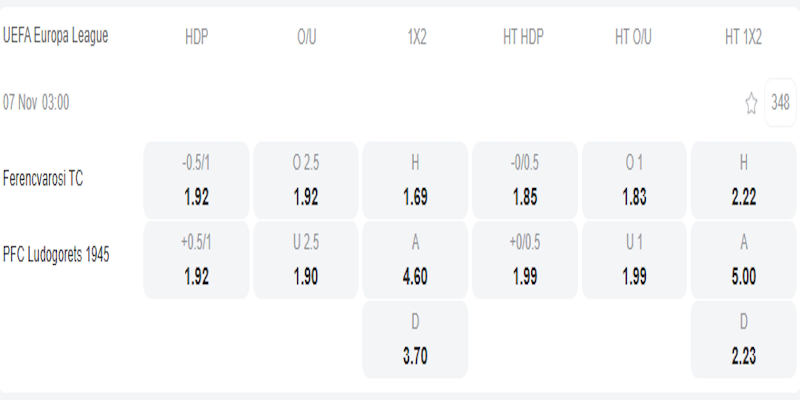Screen dimensions: 800x400
Task: Bet on away win at 4.60
Action: click(416, 259)
